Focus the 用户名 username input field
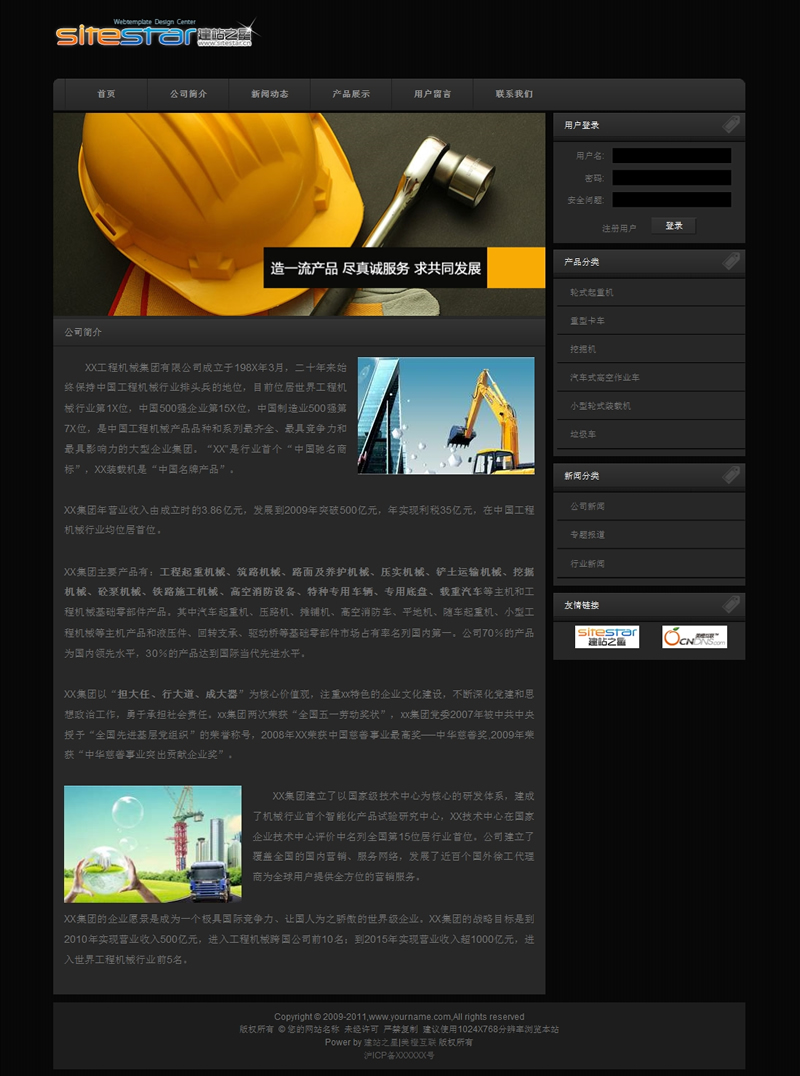This screenshot has width=800, height=1076. point(671,156)
